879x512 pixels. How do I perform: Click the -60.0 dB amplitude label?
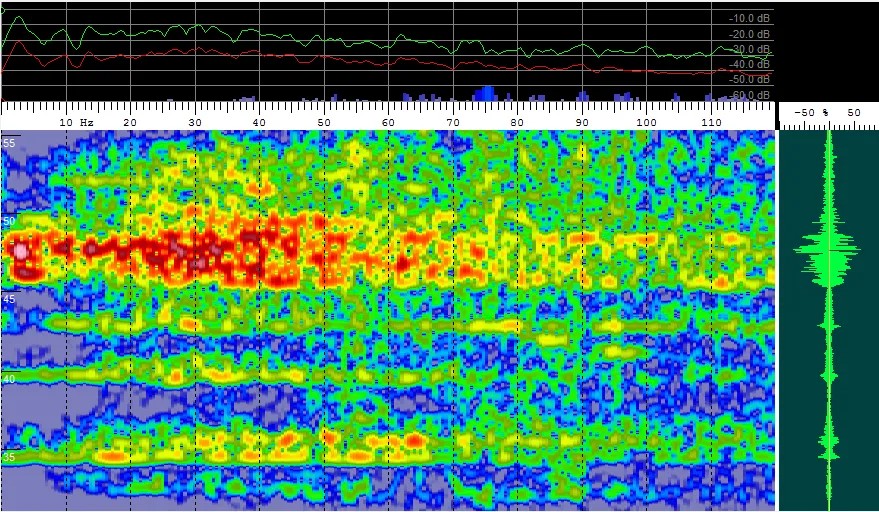coord(750,95)
